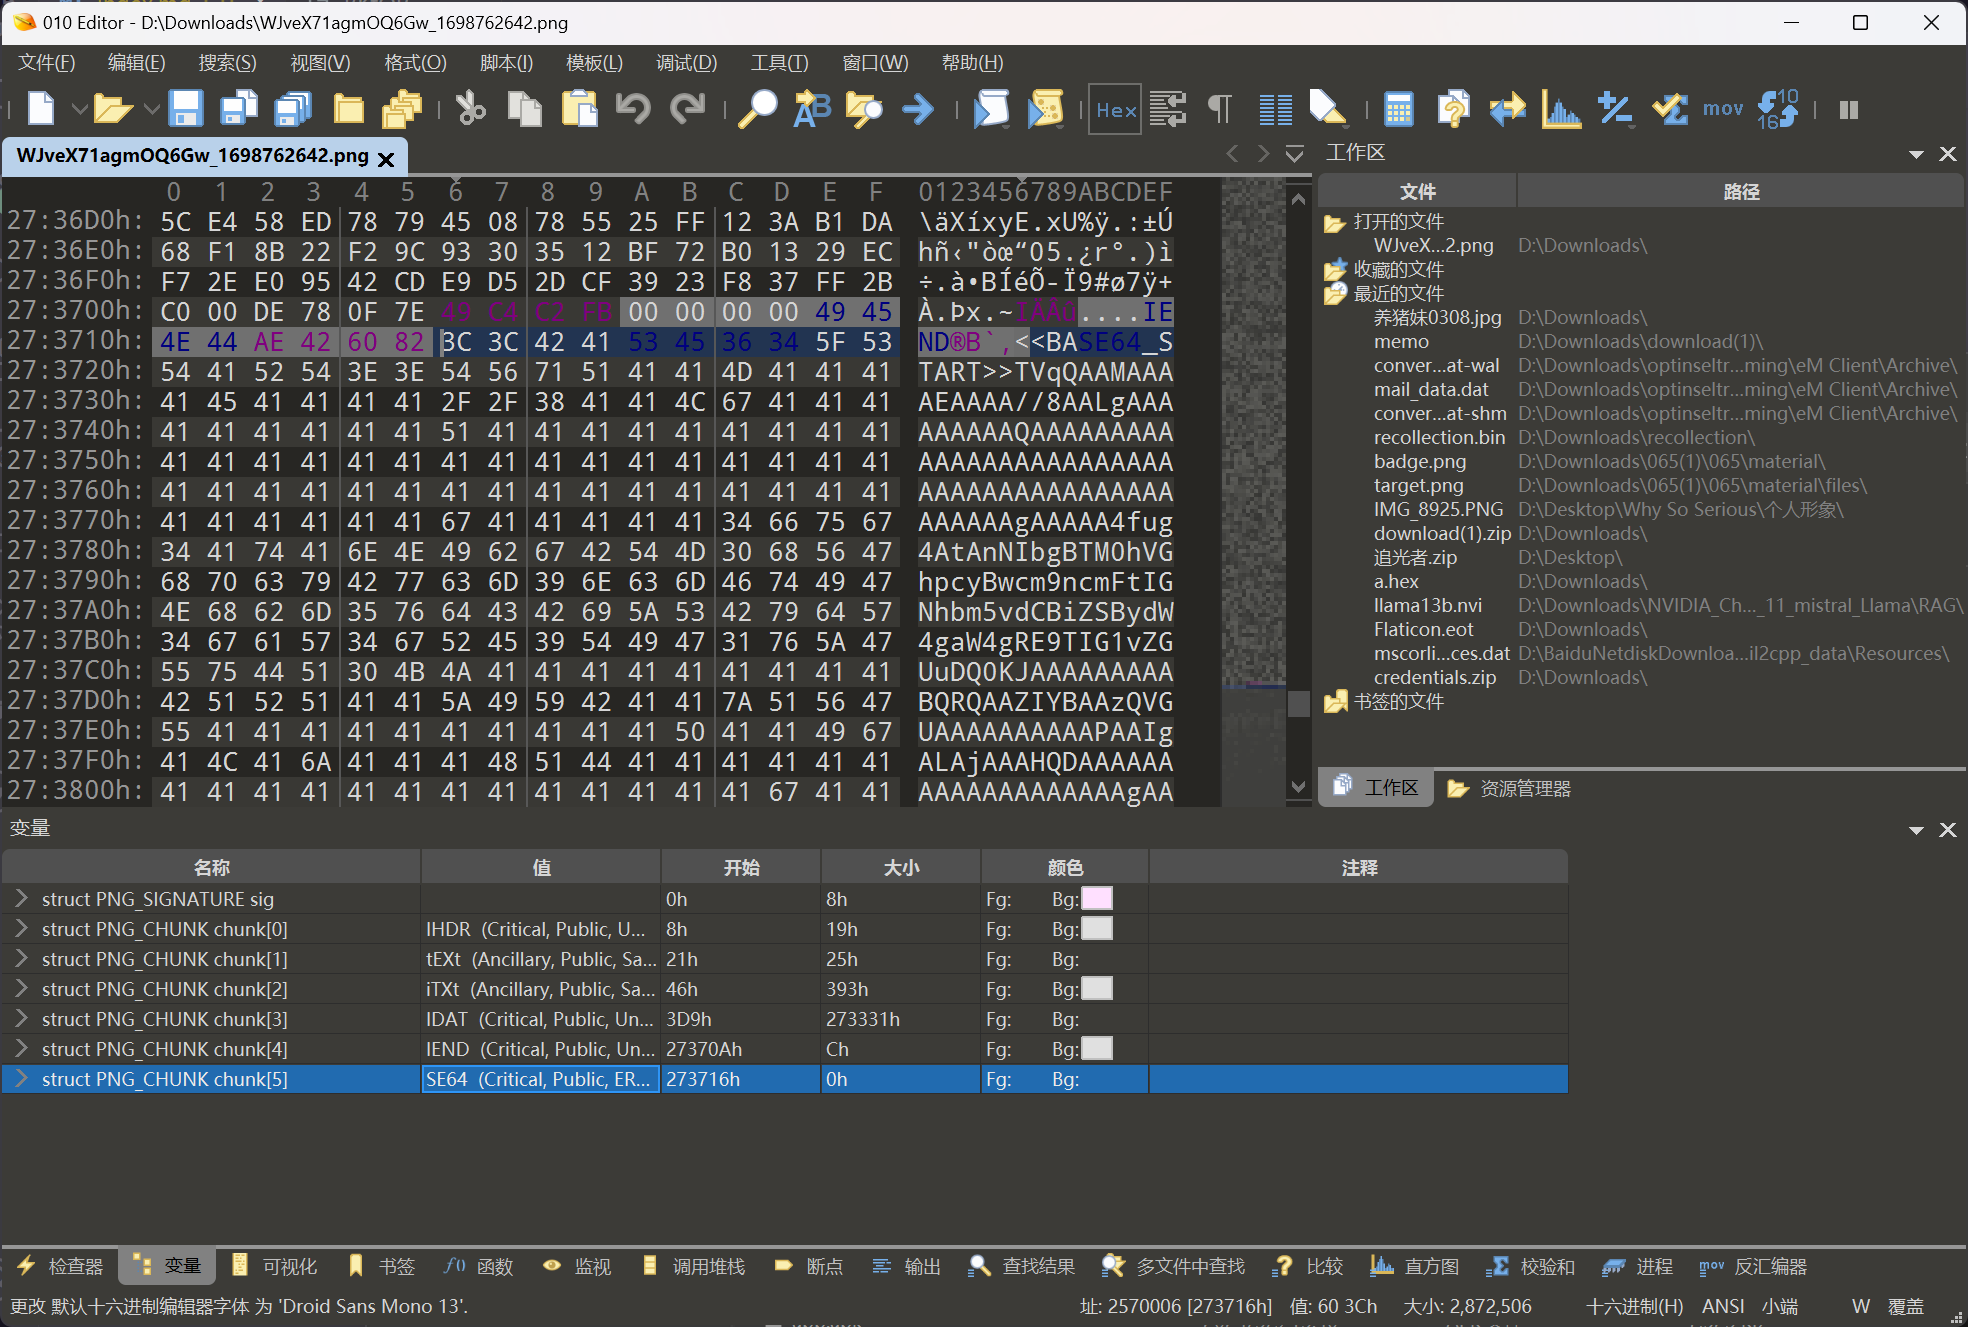Click the Replace (A→B) icon
Image resolution: width=1968 pixels, height=1327 pixels.
(x=812, y=108)
